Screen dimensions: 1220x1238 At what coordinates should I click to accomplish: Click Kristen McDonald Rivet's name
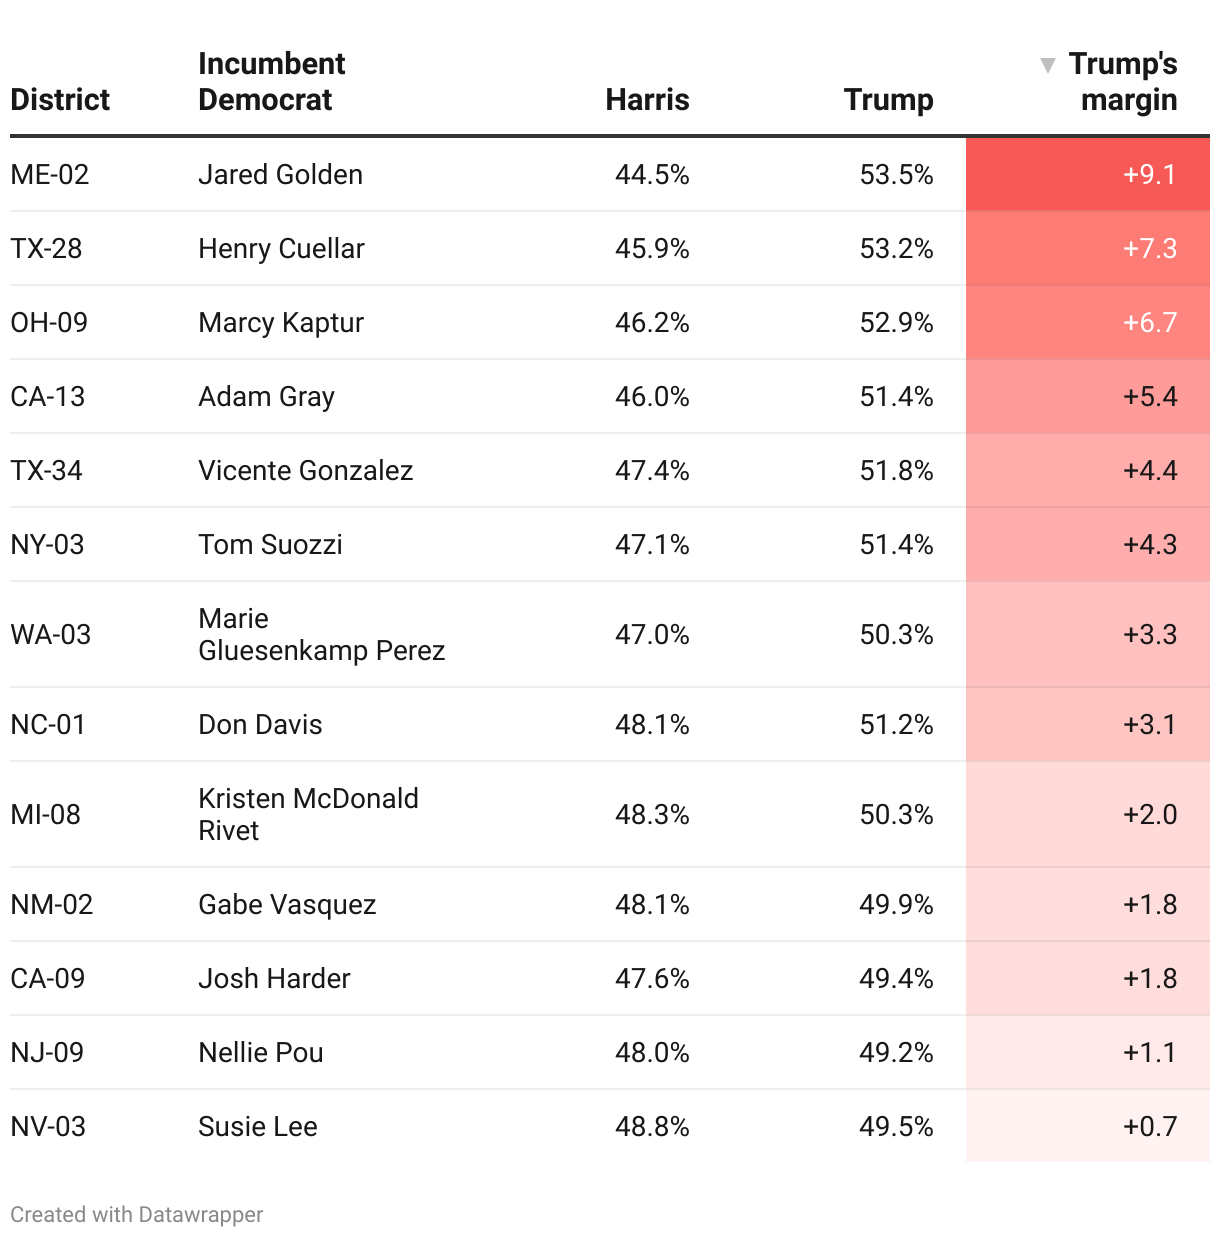tap(308, 814)
